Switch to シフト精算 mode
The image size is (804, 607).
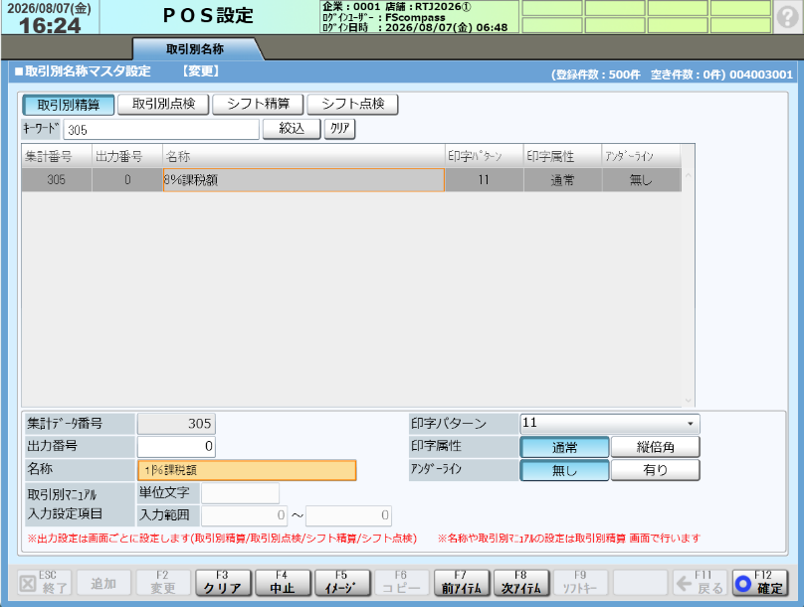pyautogui.click(x=258, y=105)
